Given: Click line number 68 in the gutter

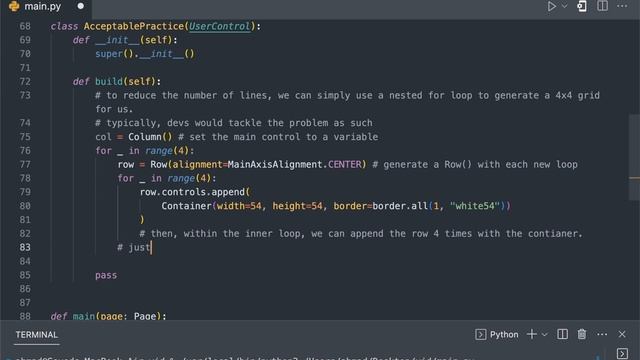Looking at the screenshot, I should coord(25,26).
